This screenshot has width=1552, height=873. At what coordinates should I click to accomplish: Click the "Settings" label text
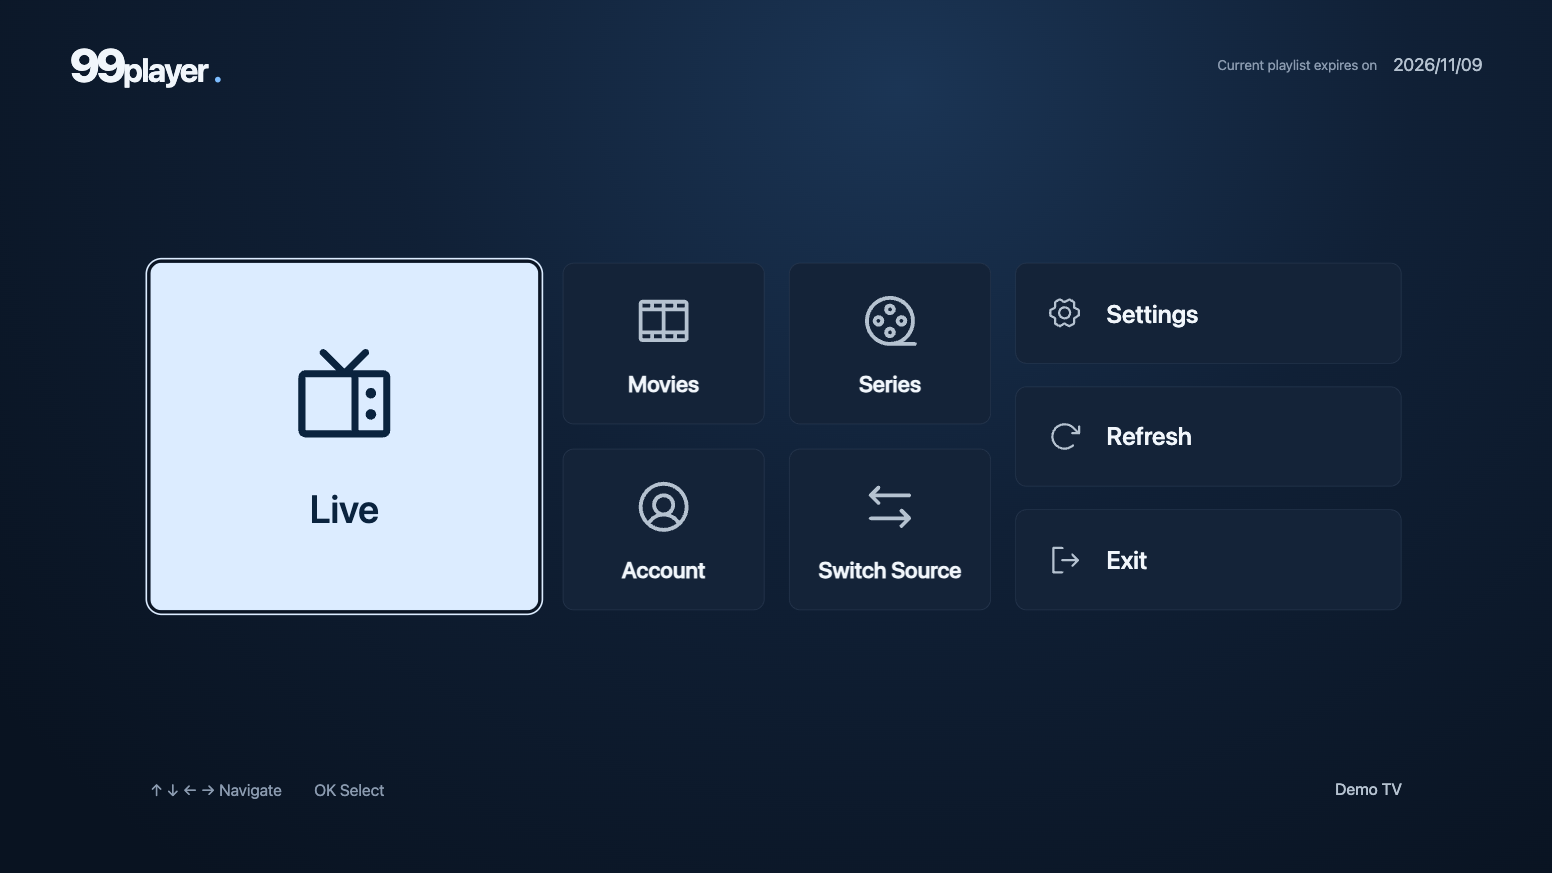click(x=1152, y=315)
